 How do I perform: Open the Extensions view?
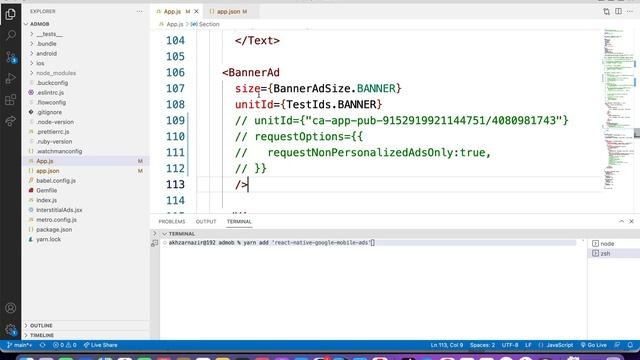[11, 100]
